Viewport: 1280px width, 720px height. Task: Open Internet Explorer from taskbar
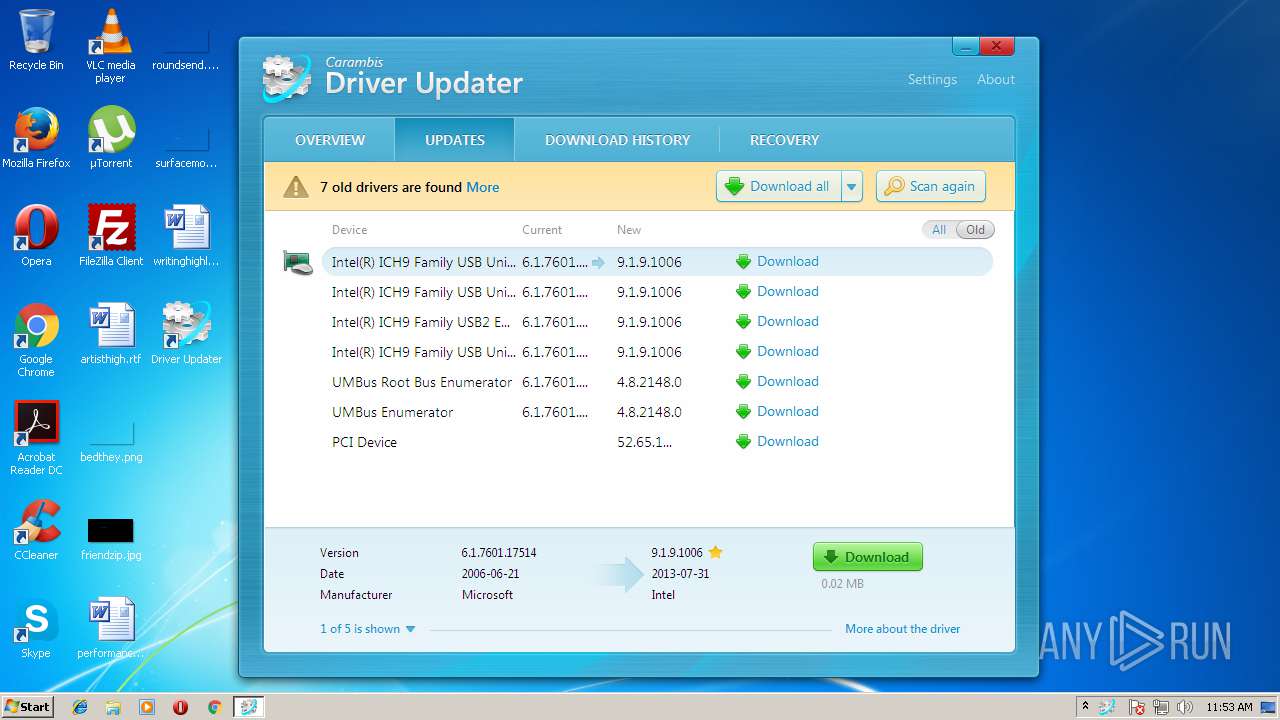(80, 707)
